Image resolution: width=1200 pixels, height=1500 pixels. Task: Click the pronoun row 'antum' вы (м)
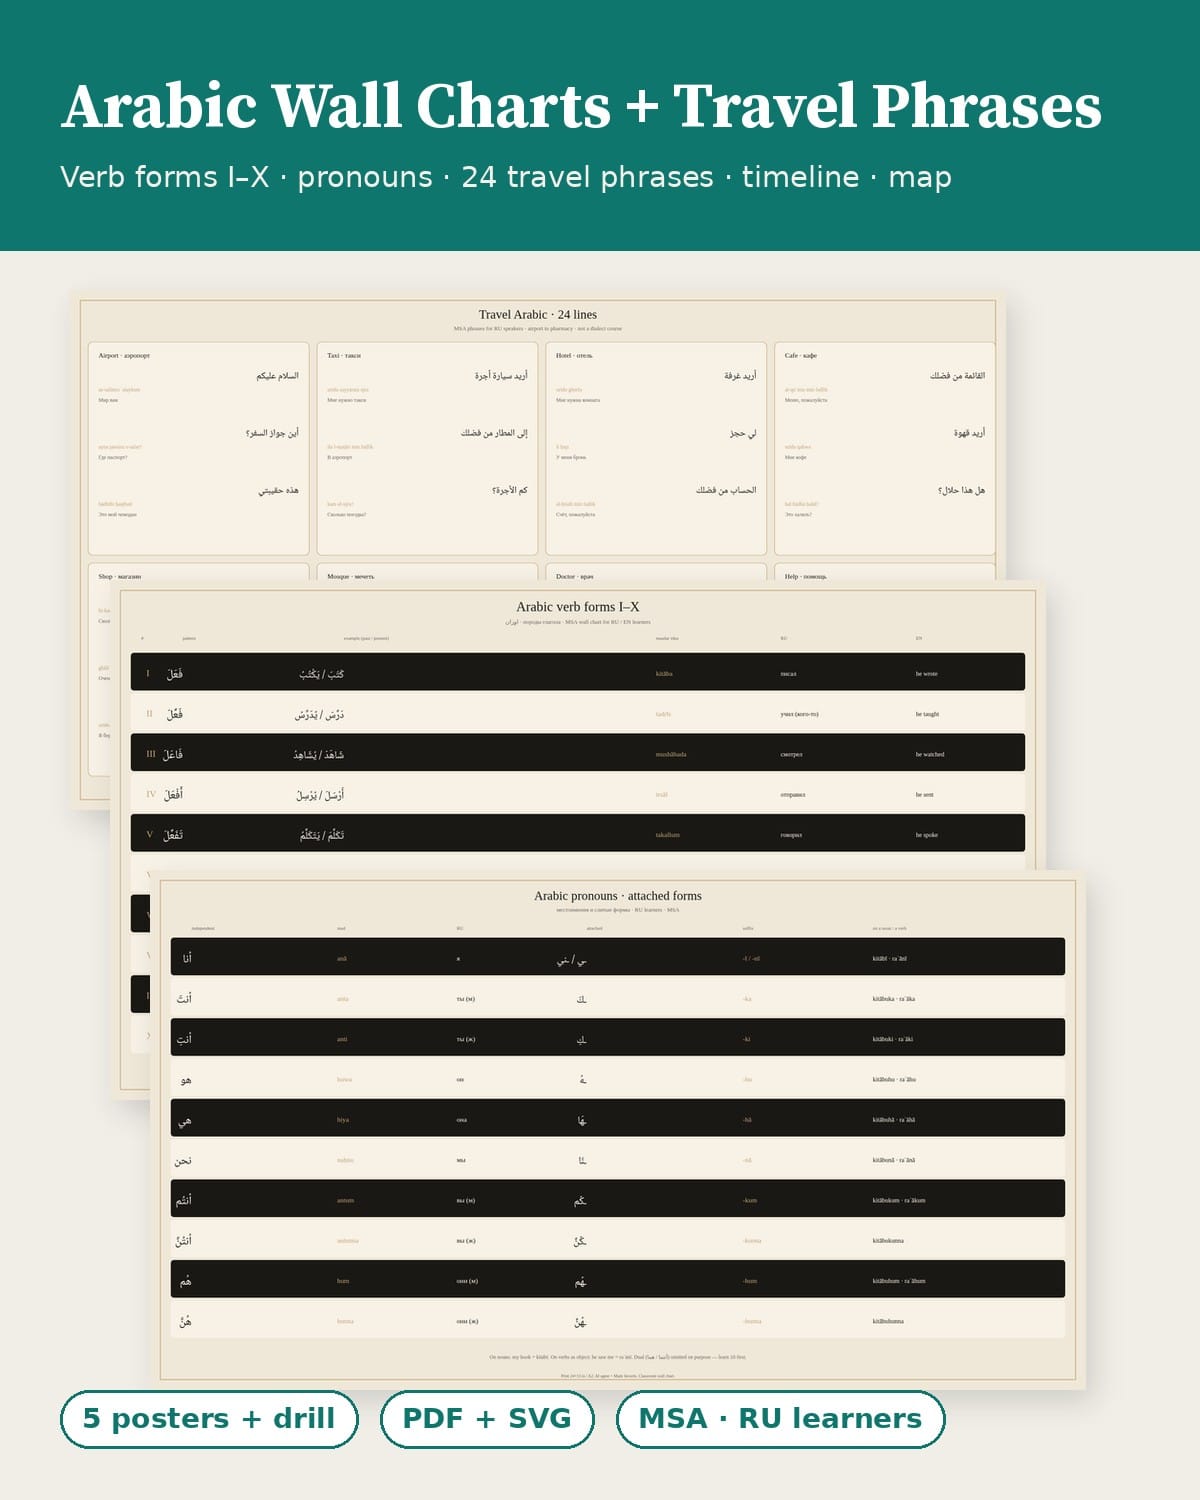618,1199
